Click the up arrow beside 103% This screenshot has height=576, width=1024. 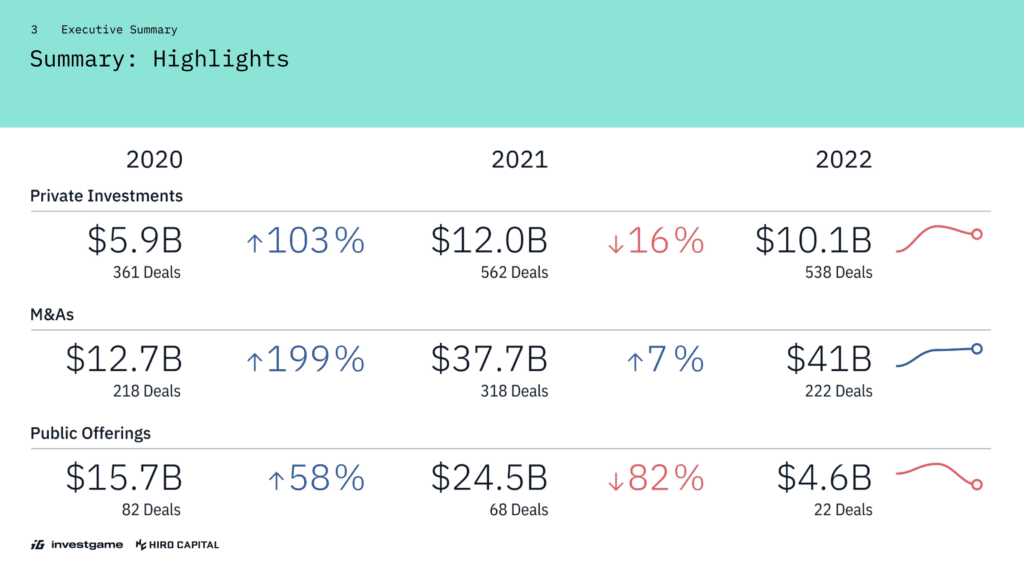coord(254,242)
